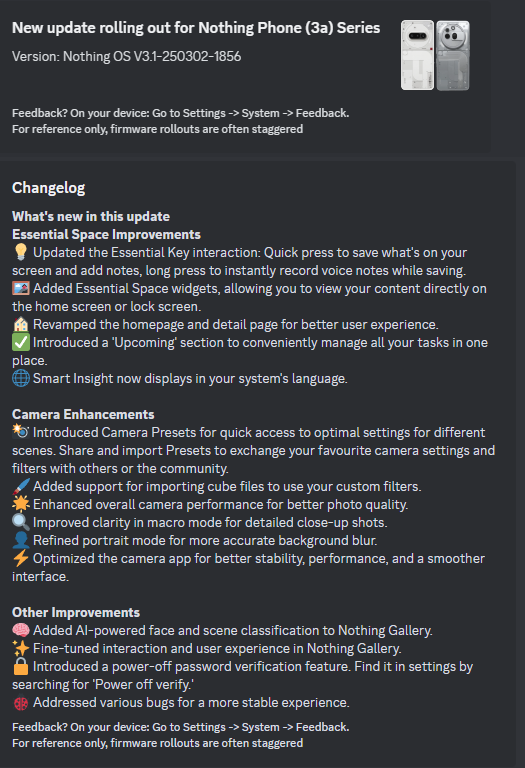
Task: Click the padlock emoji near power-off password
Action: click(21, 666)
